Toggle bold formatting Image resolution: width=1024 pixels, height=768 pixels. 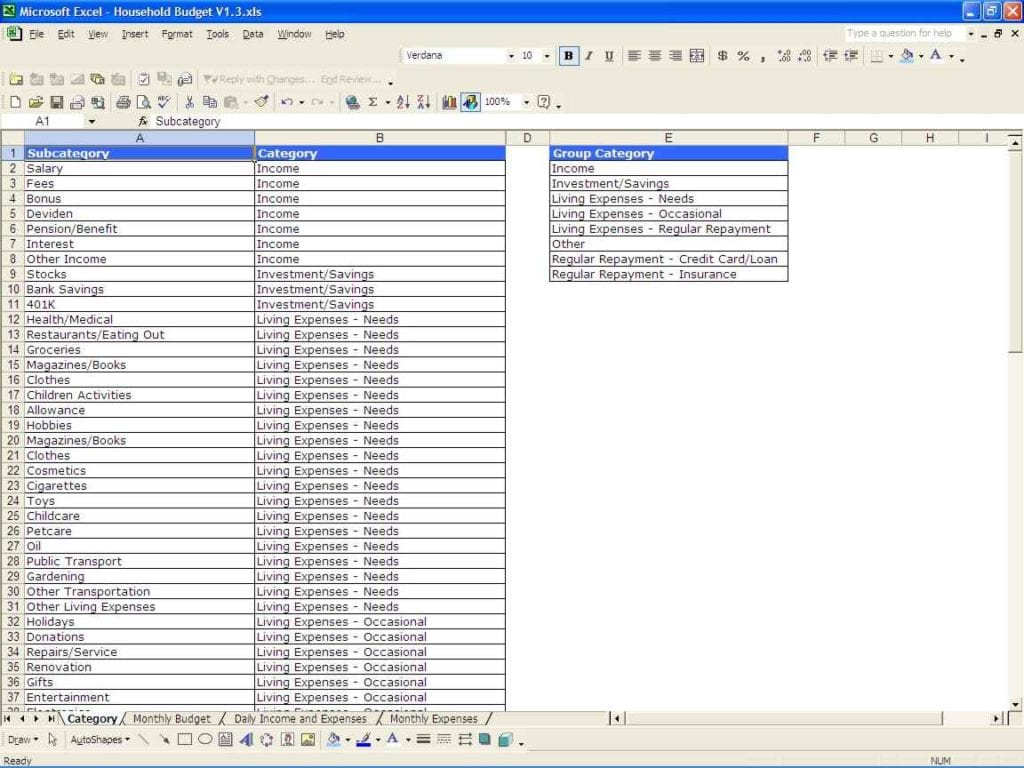[x=568, y=56]
